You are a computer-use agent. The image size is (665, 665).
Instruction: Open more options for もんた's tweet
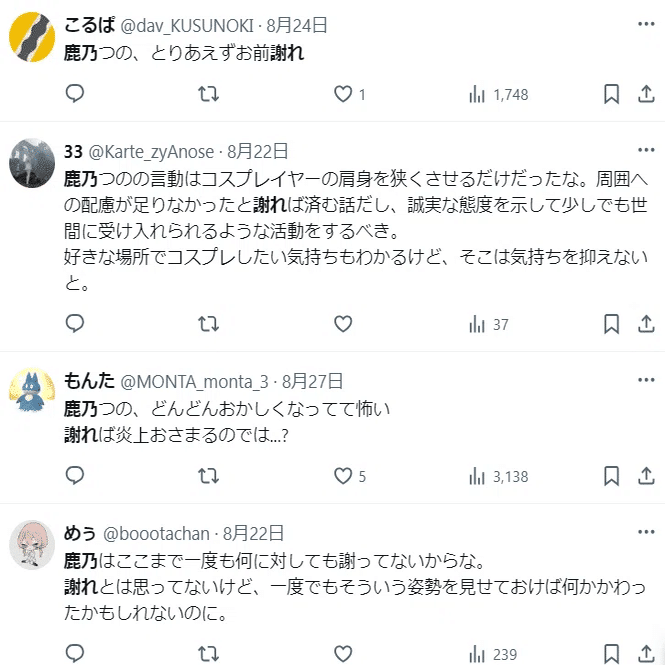point(646,380)
